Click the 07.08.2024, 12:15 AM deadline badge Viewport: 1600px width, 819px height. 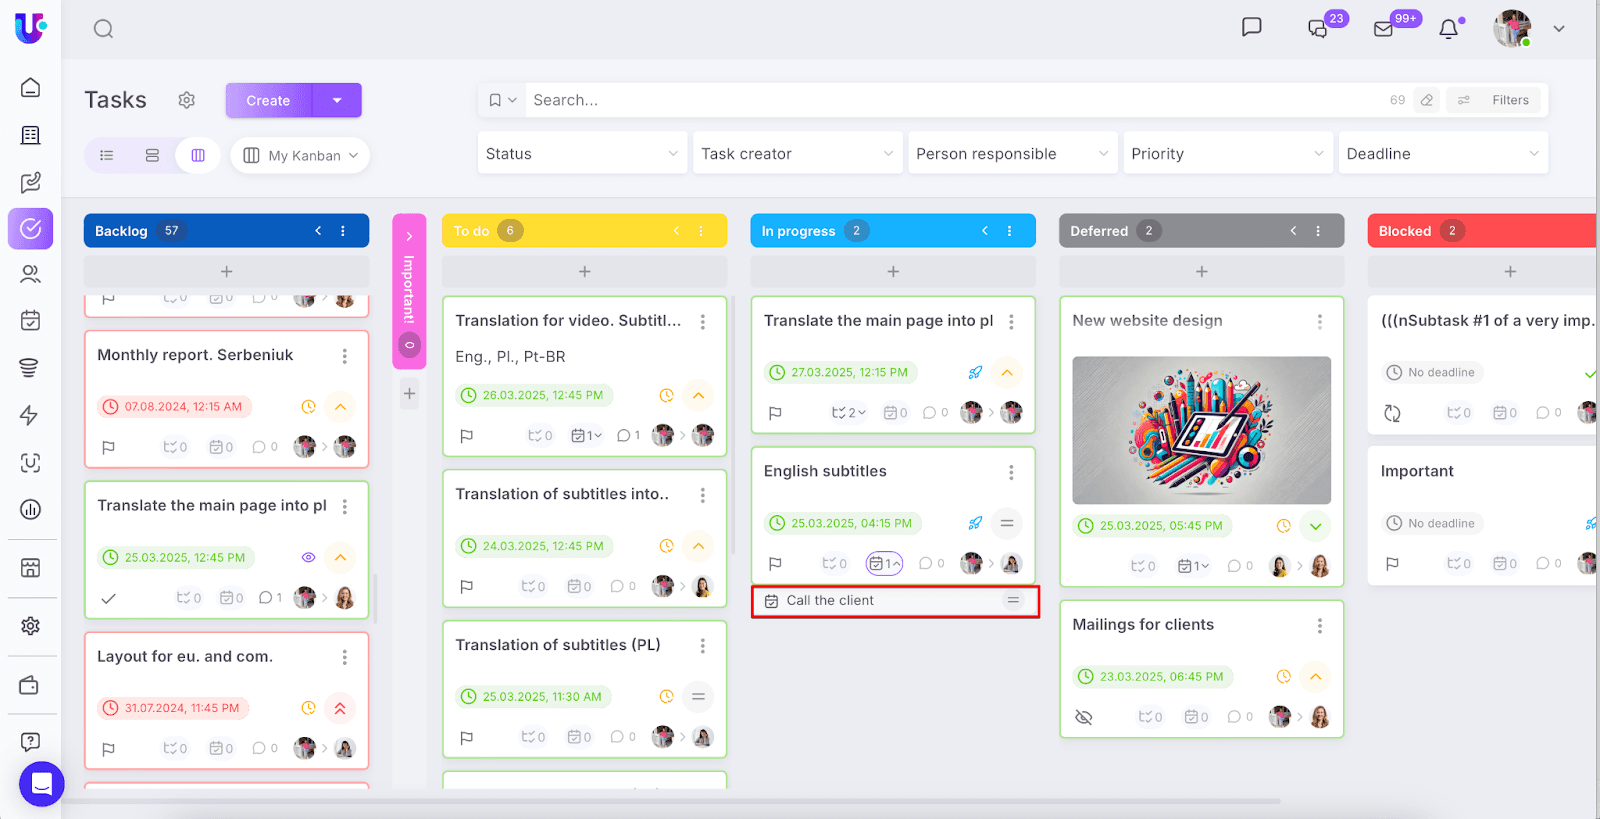[174, 407]
